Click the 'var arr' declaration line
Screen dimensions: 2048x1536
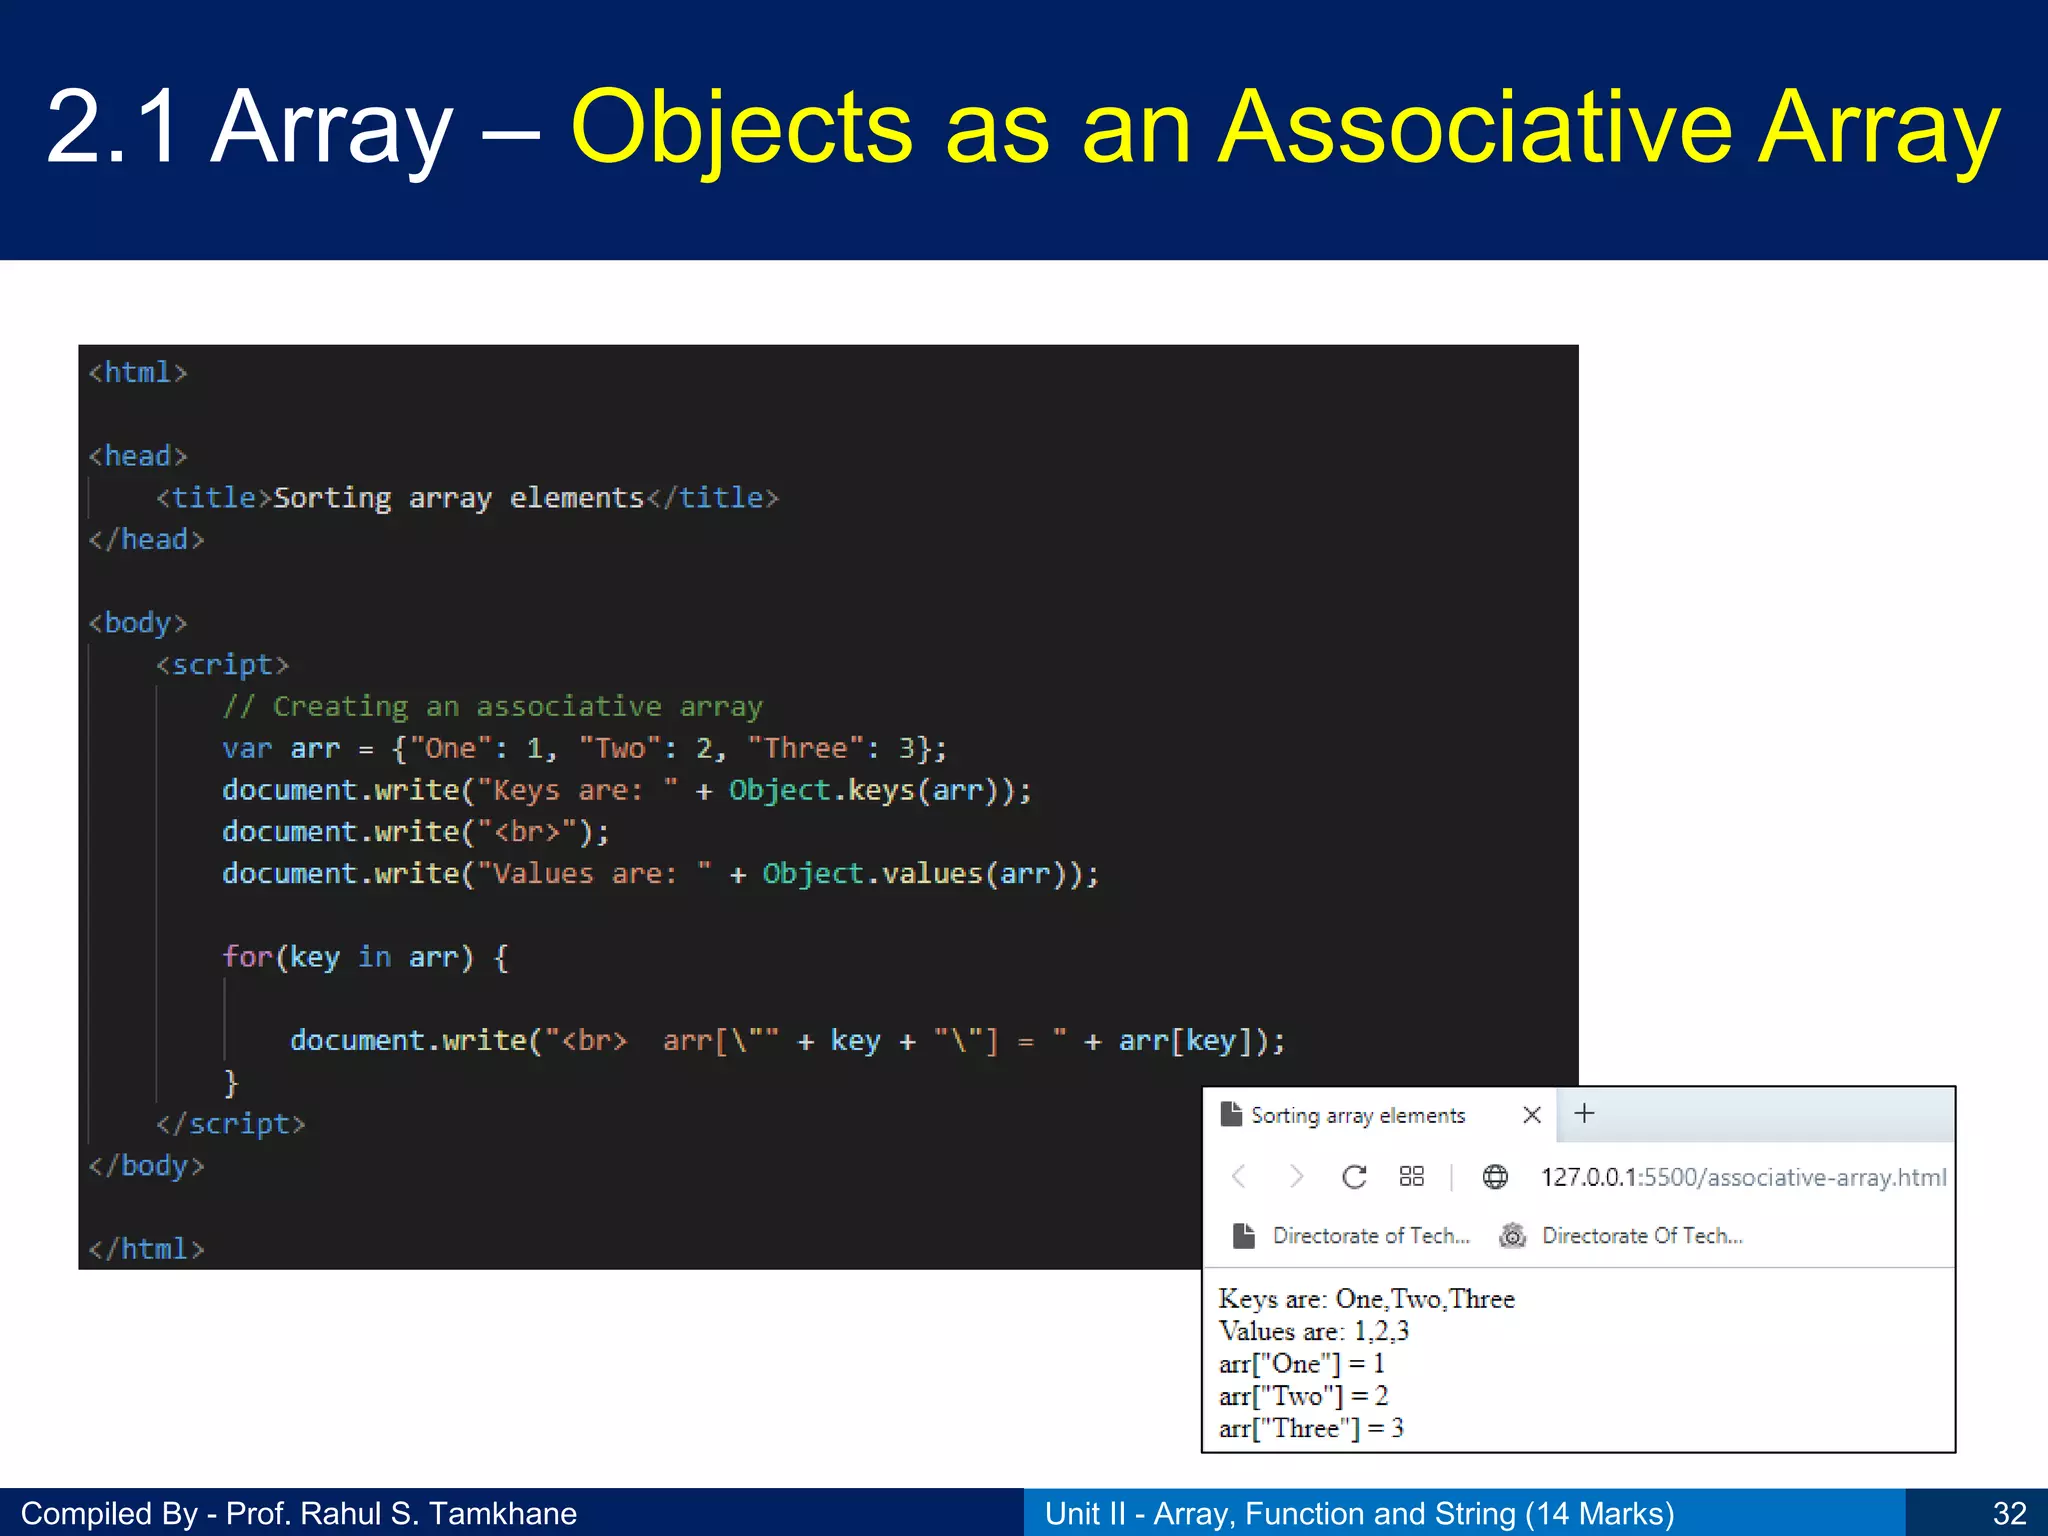585,749
